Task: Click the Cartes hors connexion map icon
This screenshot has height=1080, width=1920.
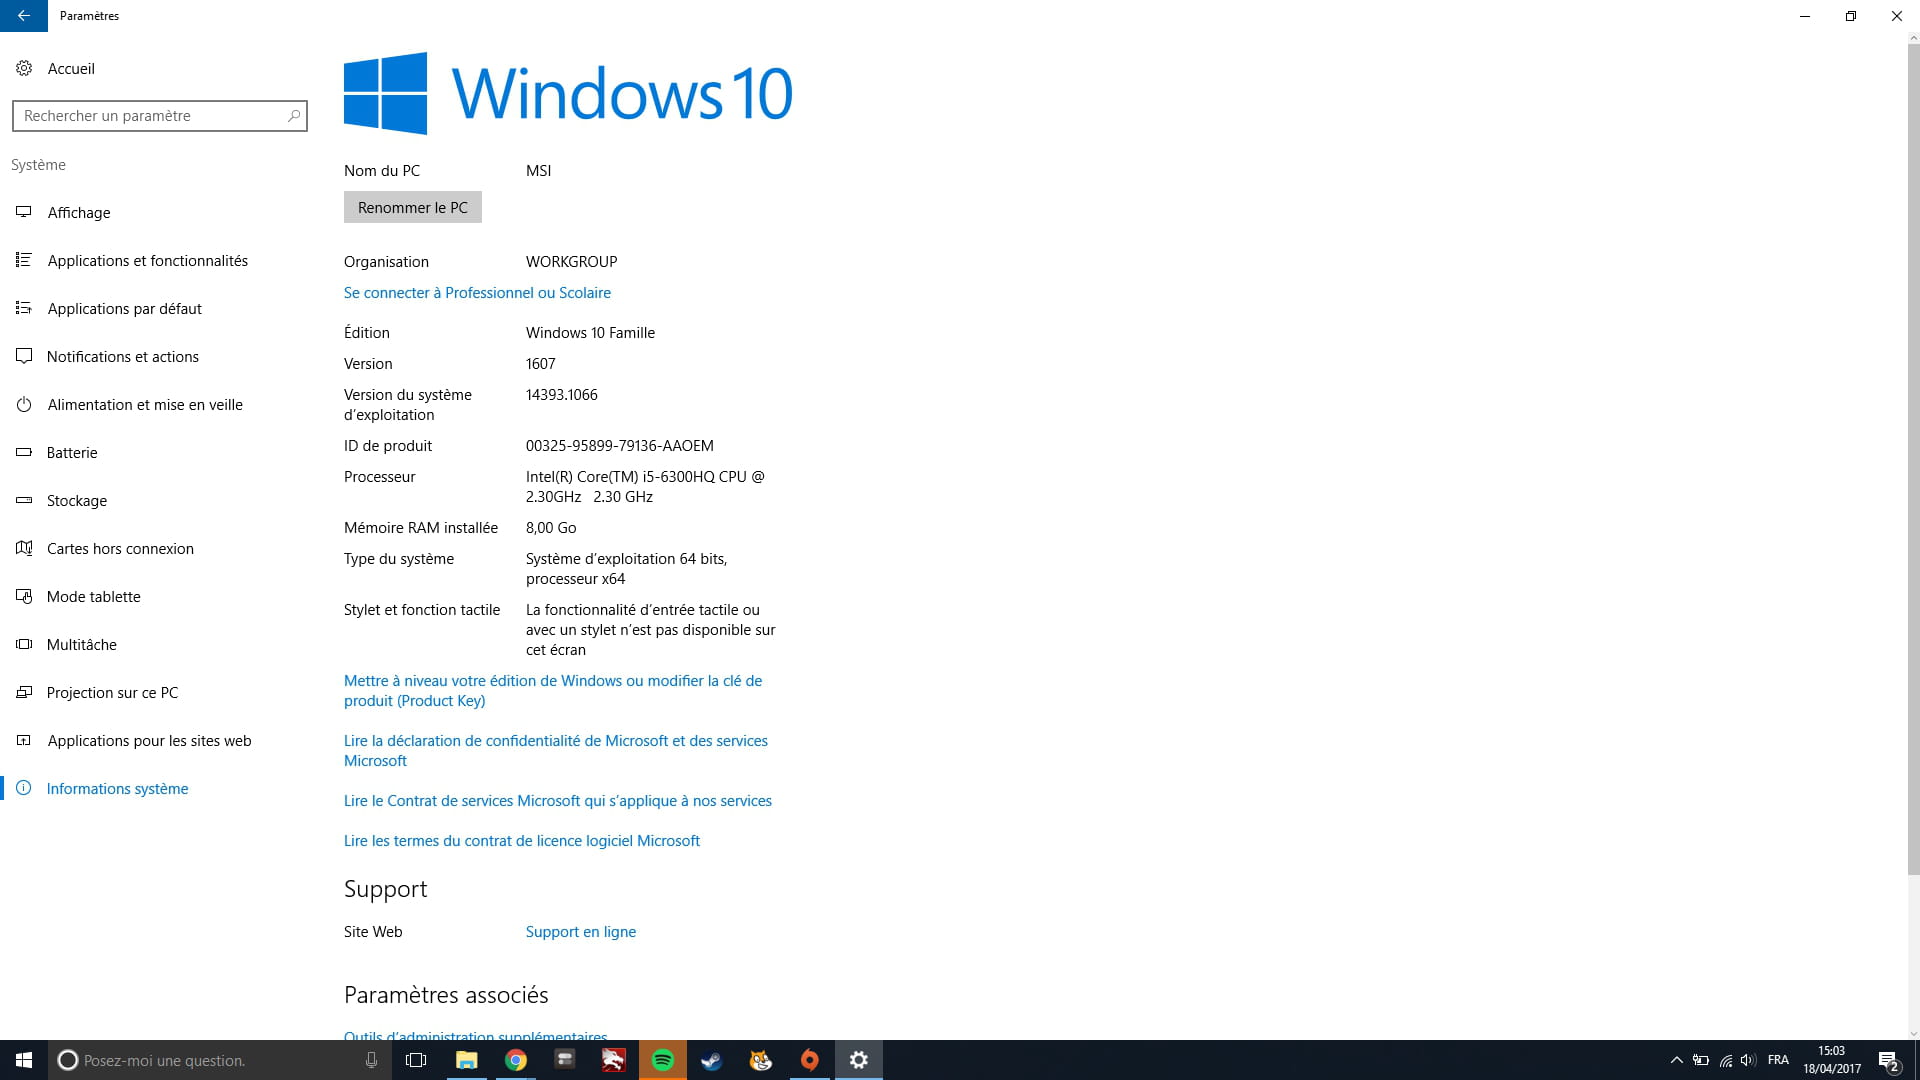Action: pyautogui.click(x=24, y=548)
